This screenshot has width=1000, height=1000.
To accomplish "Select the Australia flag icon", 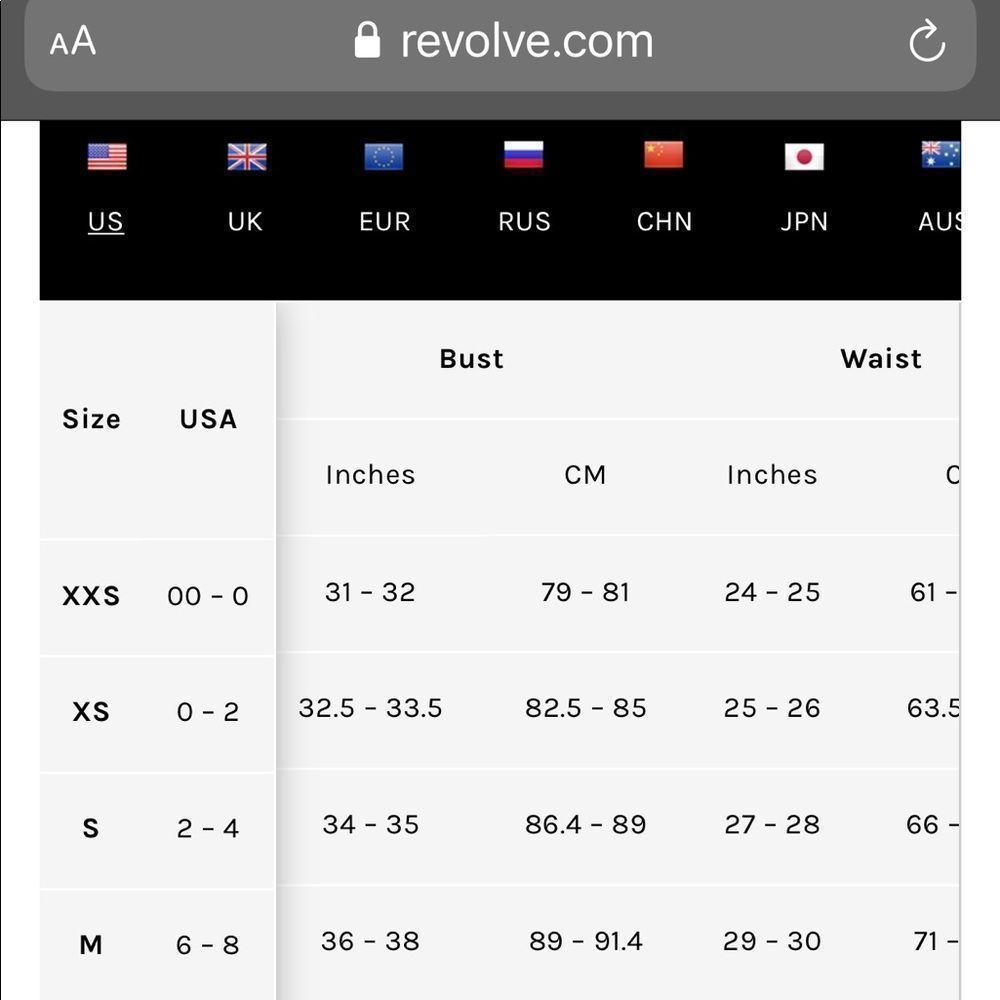I will tap(941, 155).
